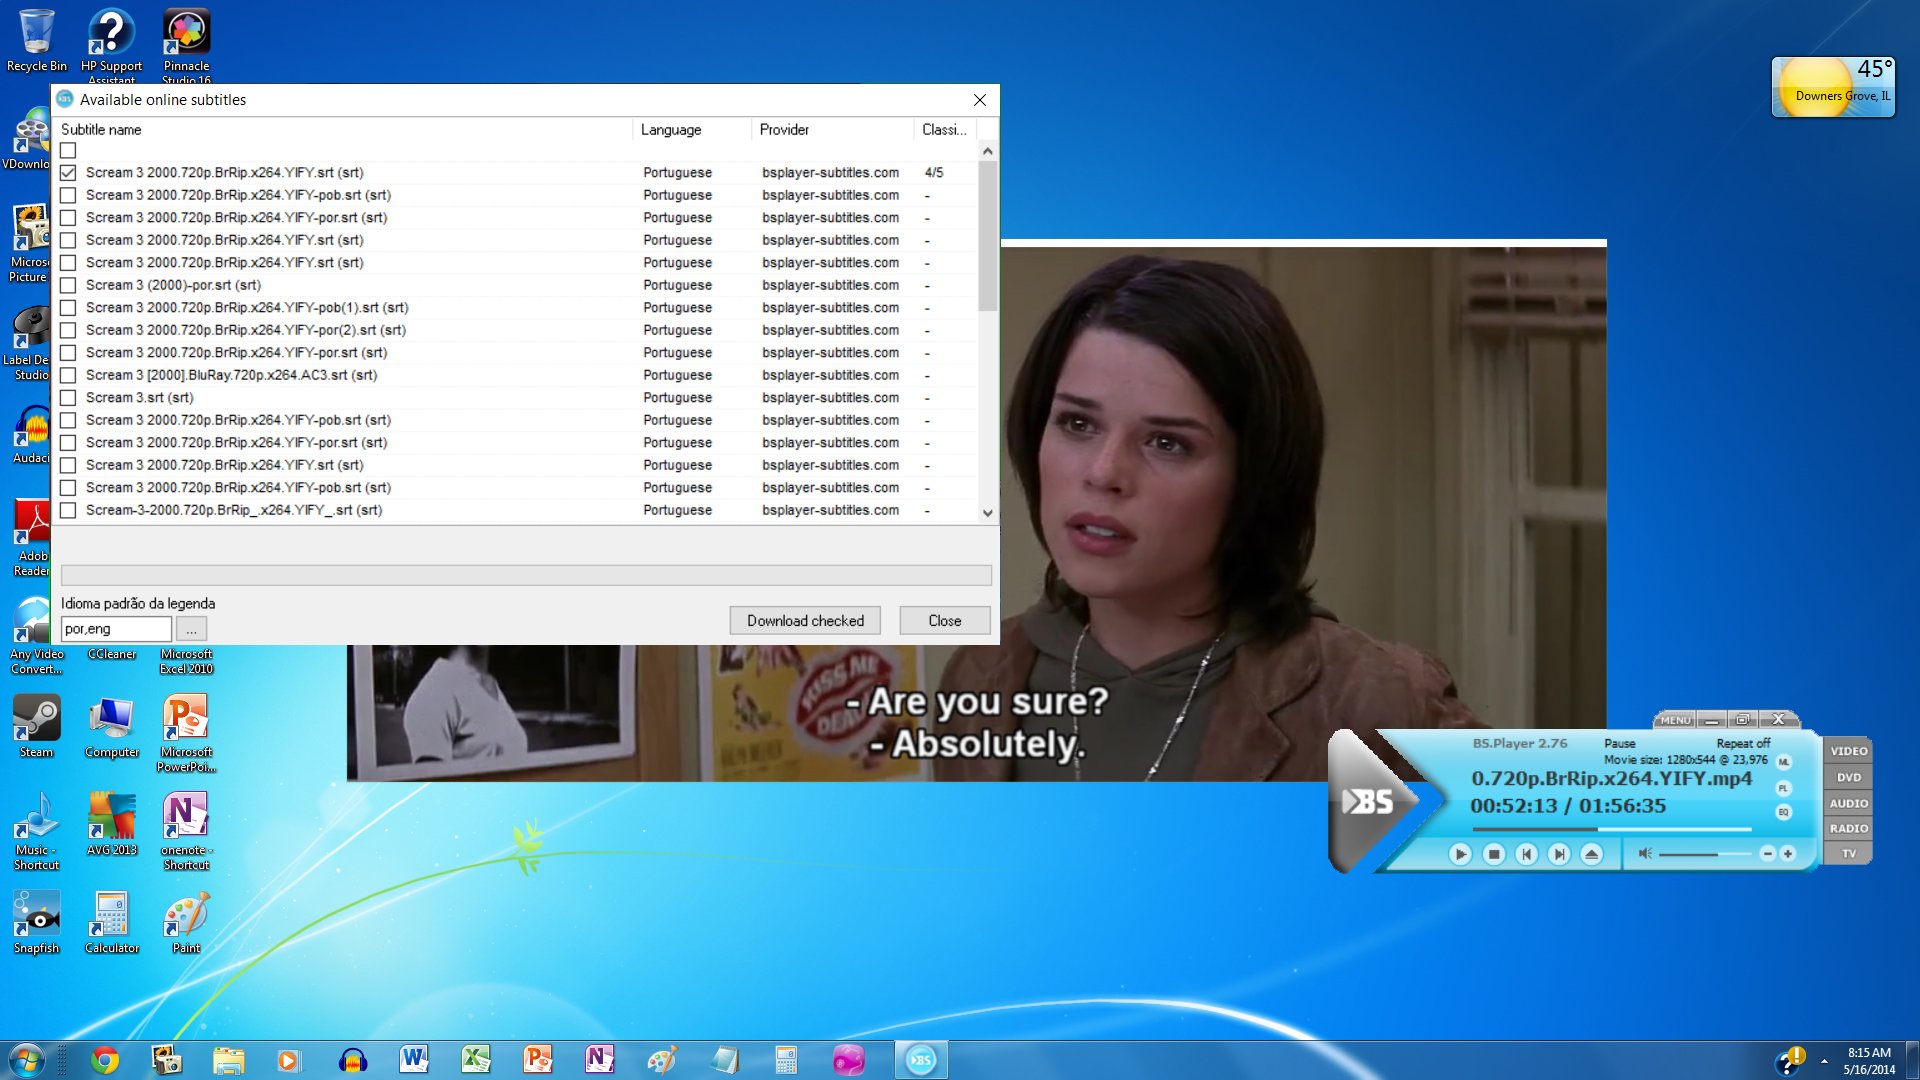
Task: Uncheck the subtitle rated 4/5
Action: 68,173
